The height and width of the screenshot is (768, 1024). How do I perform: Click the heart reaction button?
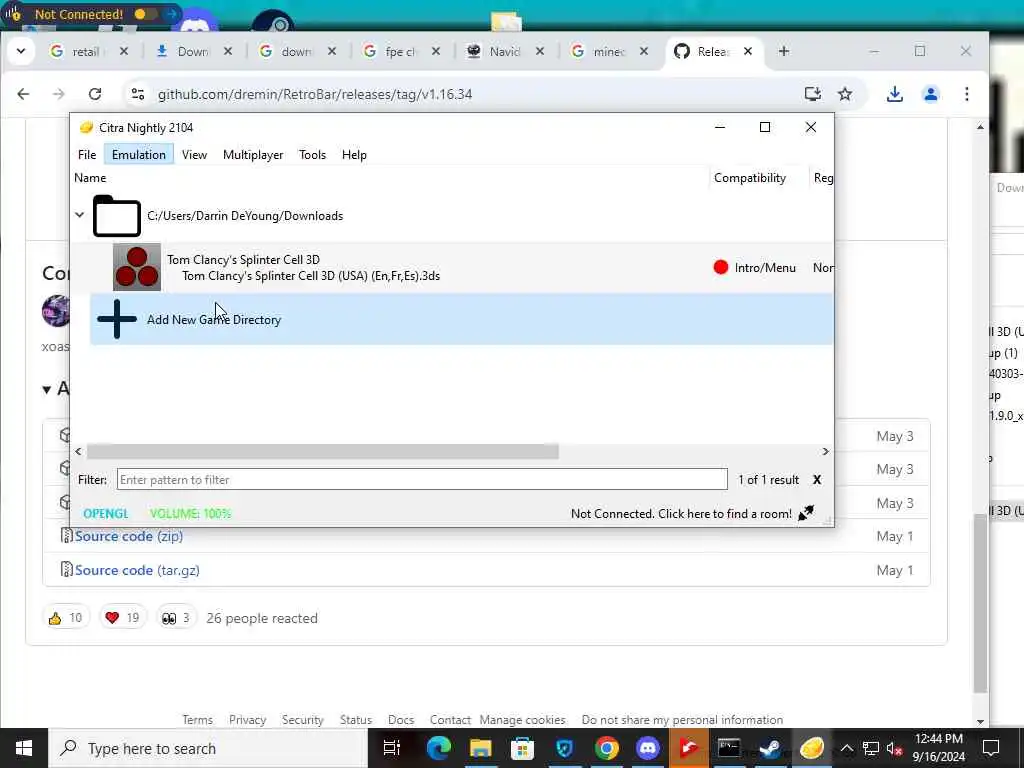[122, 618]
